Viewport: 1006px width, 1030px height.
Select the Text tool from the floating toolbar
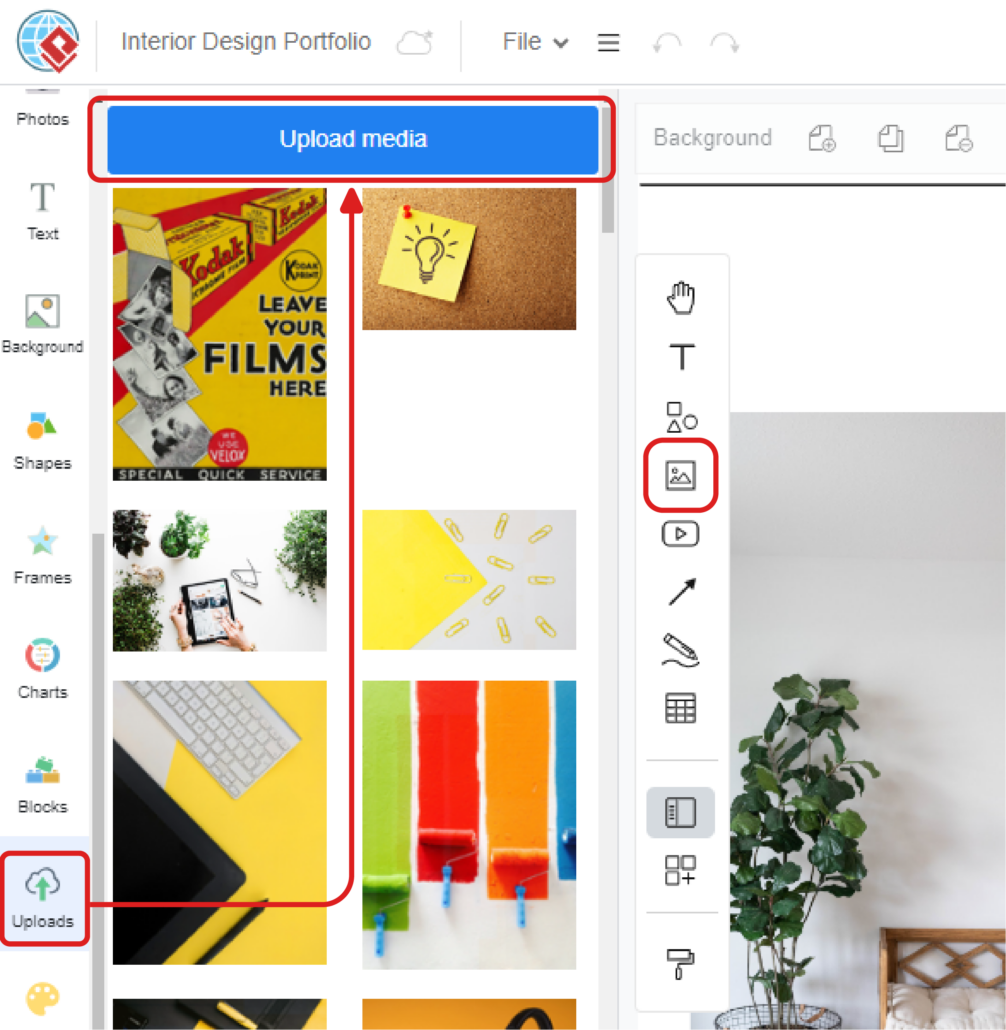tap(681, 356)
